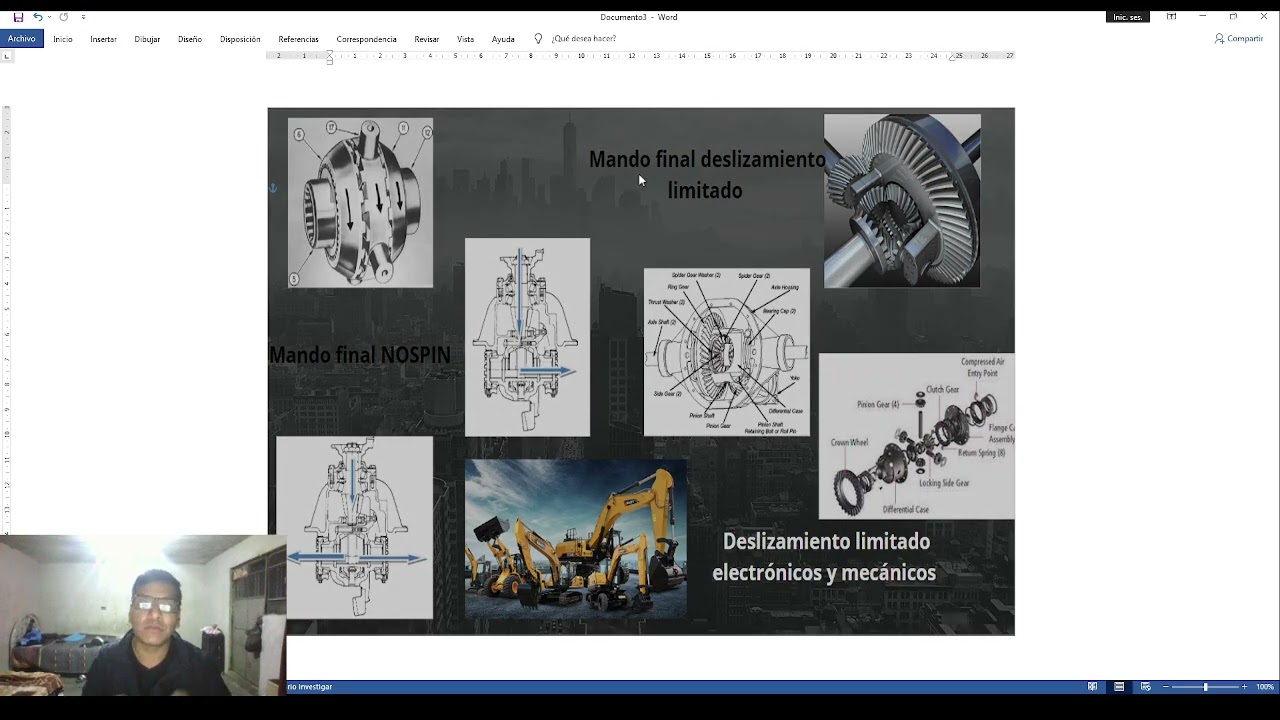The width and height of the screenshot is (1280, 720).
Task: Open the Insertar ribbon tab
Action: tap(103, 39)
